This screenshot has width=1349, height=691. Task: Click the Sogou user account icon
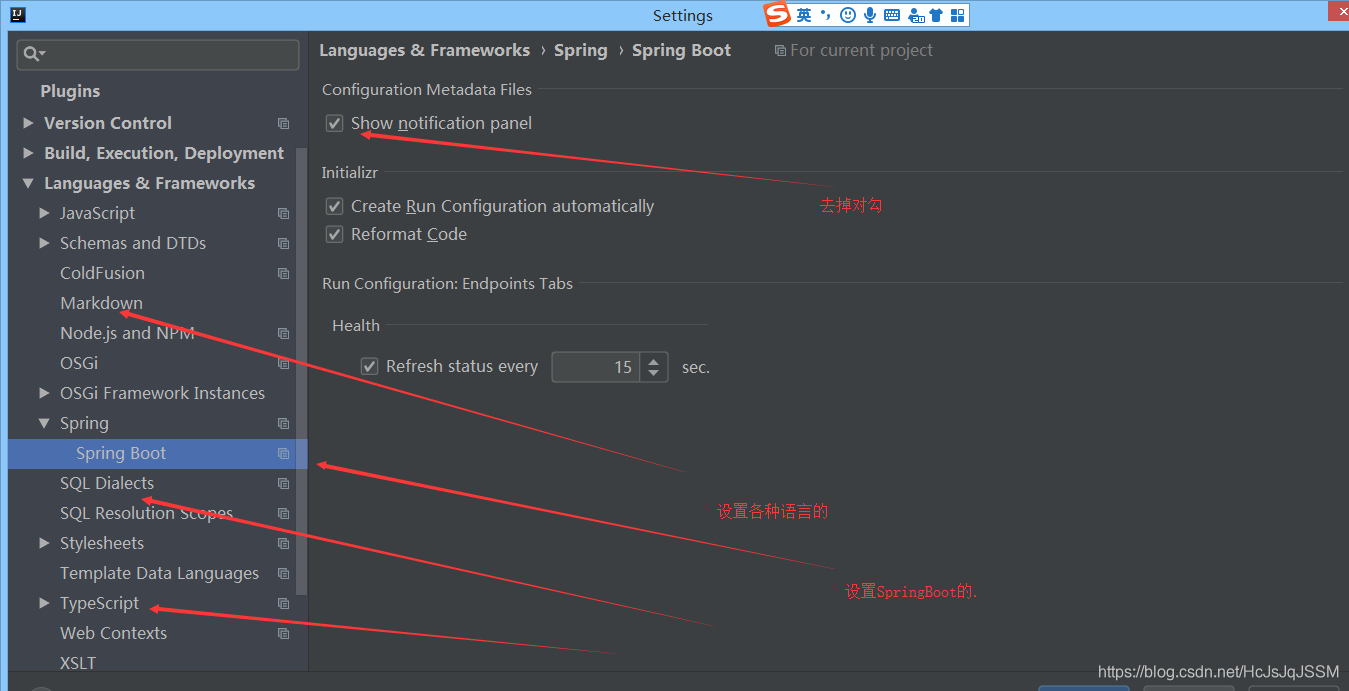click(915, 15)
